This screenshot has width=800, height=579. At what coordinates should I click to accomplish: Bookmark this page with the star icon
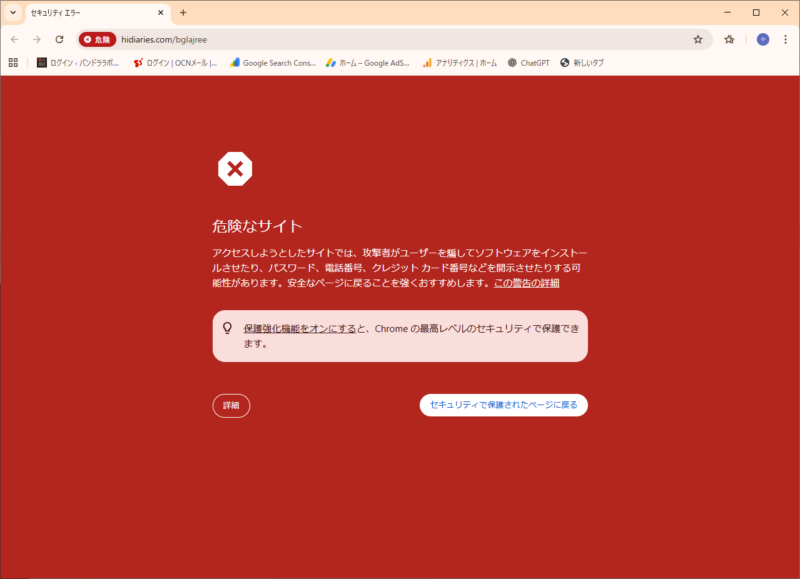click(x=698, y=39)
